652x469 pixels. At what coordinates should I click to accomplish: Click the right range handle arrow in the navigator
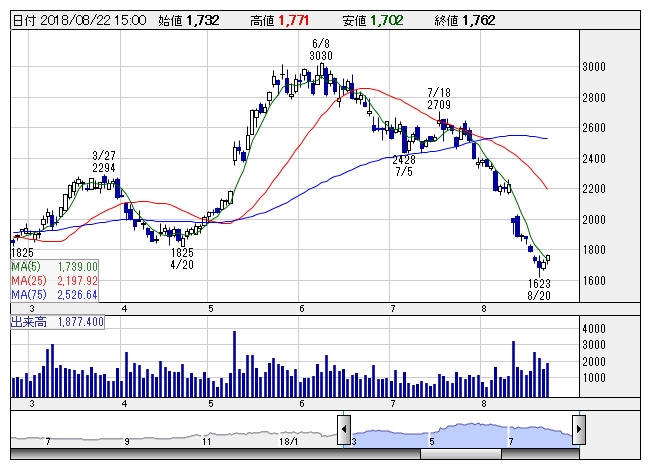point(579,429)
